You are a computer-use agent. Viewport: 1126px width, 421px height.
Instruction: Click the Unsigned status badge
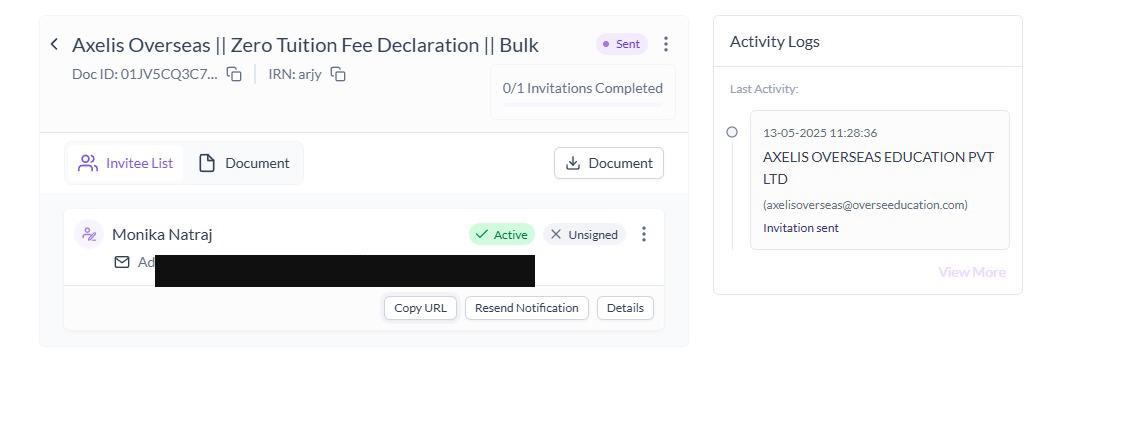pyautogui.click(x=585, y=234)
